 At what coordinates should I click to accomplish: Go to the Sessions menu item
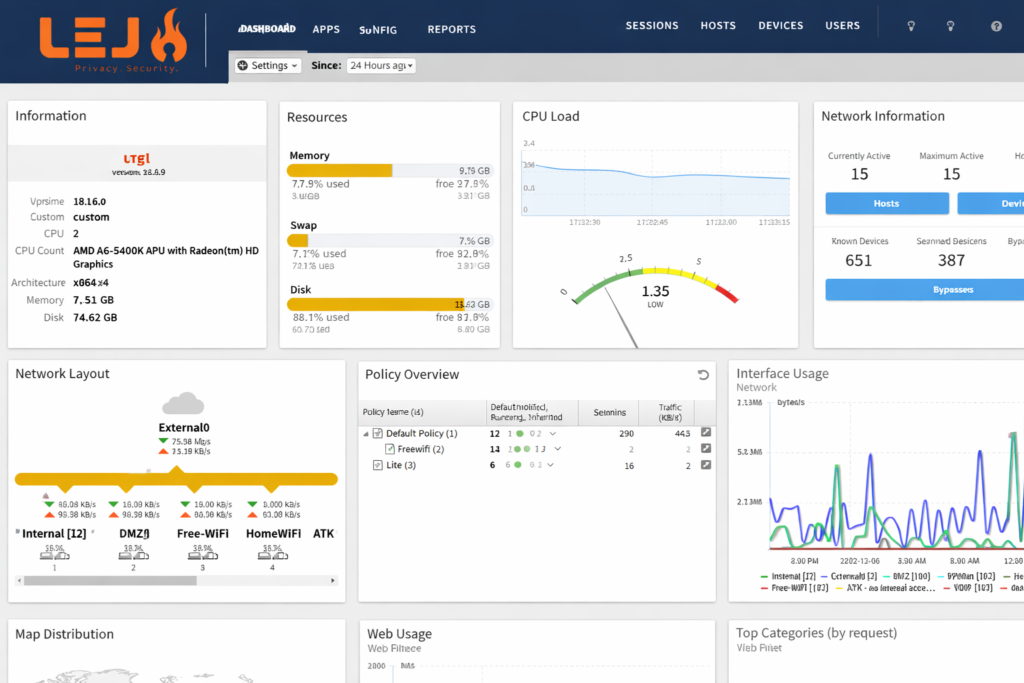pyautogui.click(x=651, y=26)
